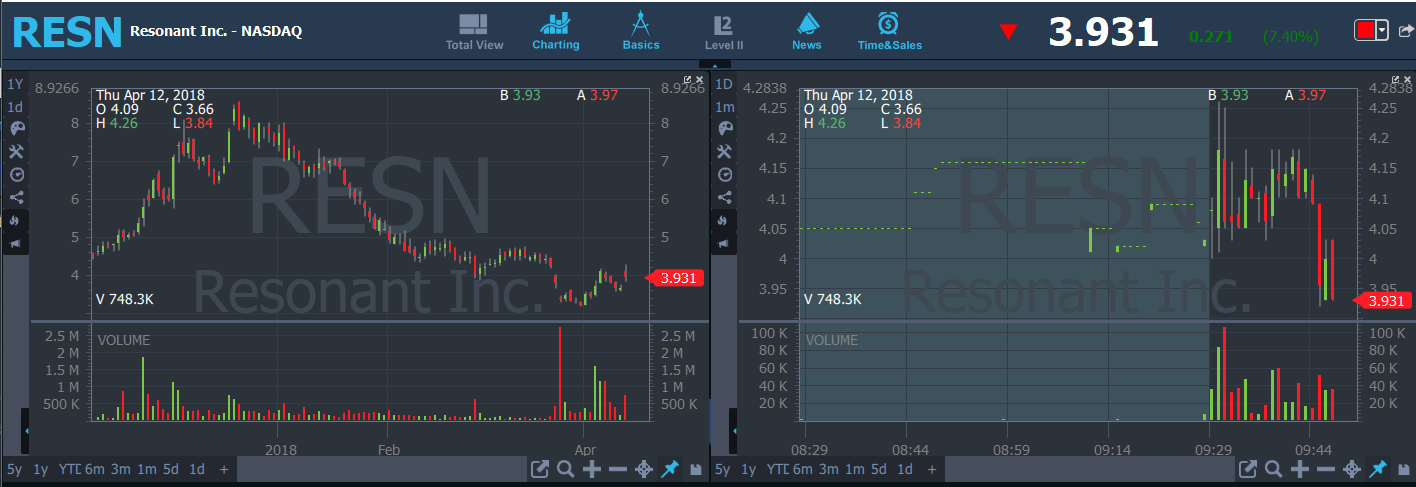Click the share icon on left chart
Viewport: 1416px width, 487px height.
[16, 197]
